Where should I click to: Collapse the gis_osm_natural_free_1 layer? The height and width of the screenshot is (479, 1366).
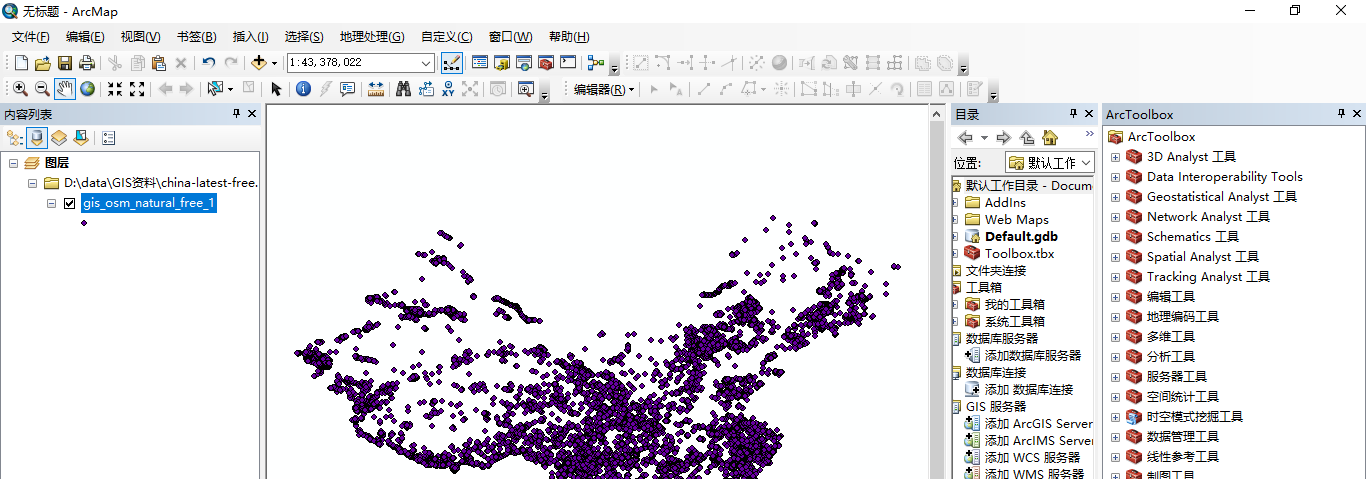coord(52,203)
